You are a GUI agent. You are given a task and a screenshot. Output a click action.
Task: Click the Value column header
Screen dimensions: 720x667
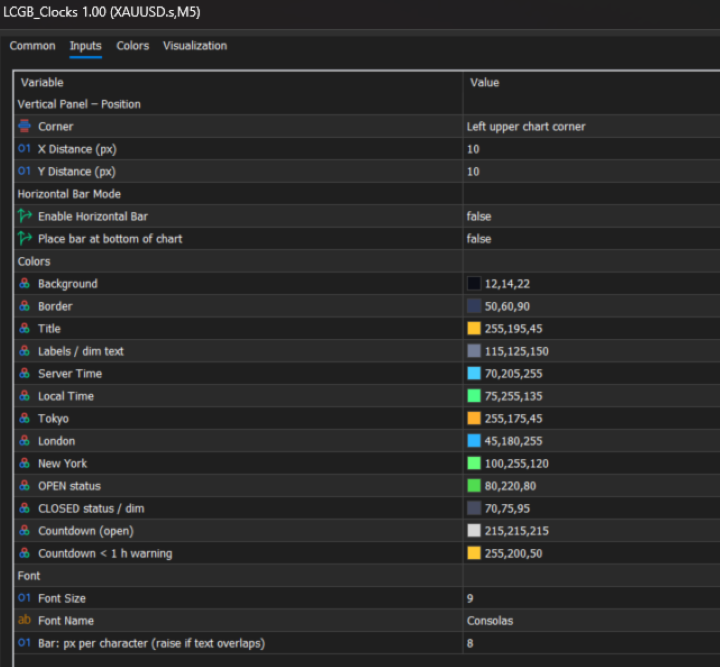tap(591, 83)
